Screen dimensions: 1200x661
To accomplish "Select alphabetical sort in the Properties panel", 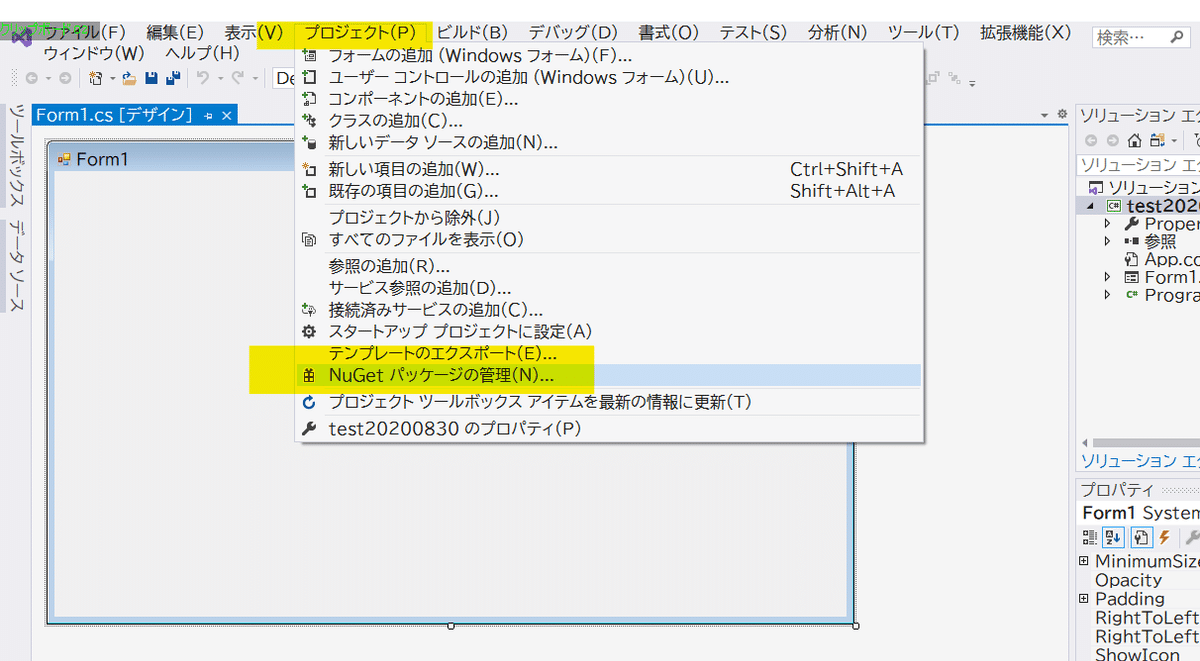I will click(x=1113, y=537).
